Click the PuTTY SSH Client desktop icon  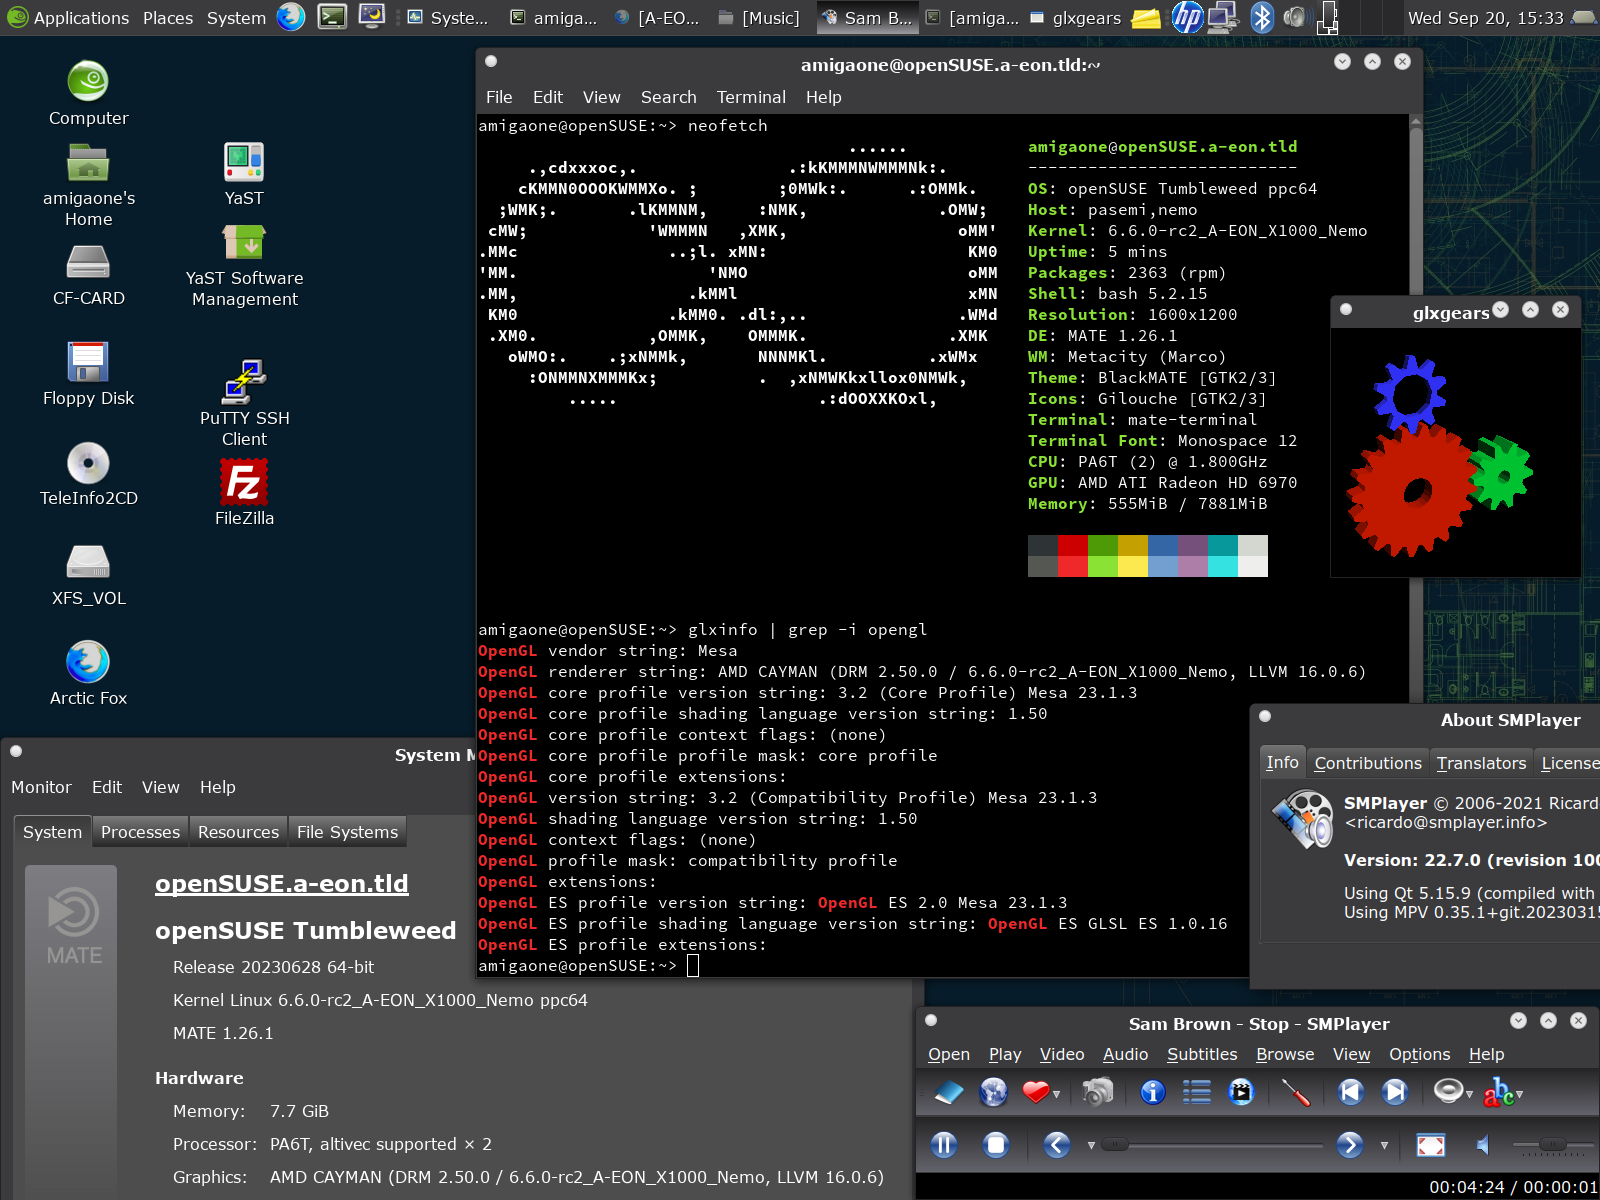[244, 383]
